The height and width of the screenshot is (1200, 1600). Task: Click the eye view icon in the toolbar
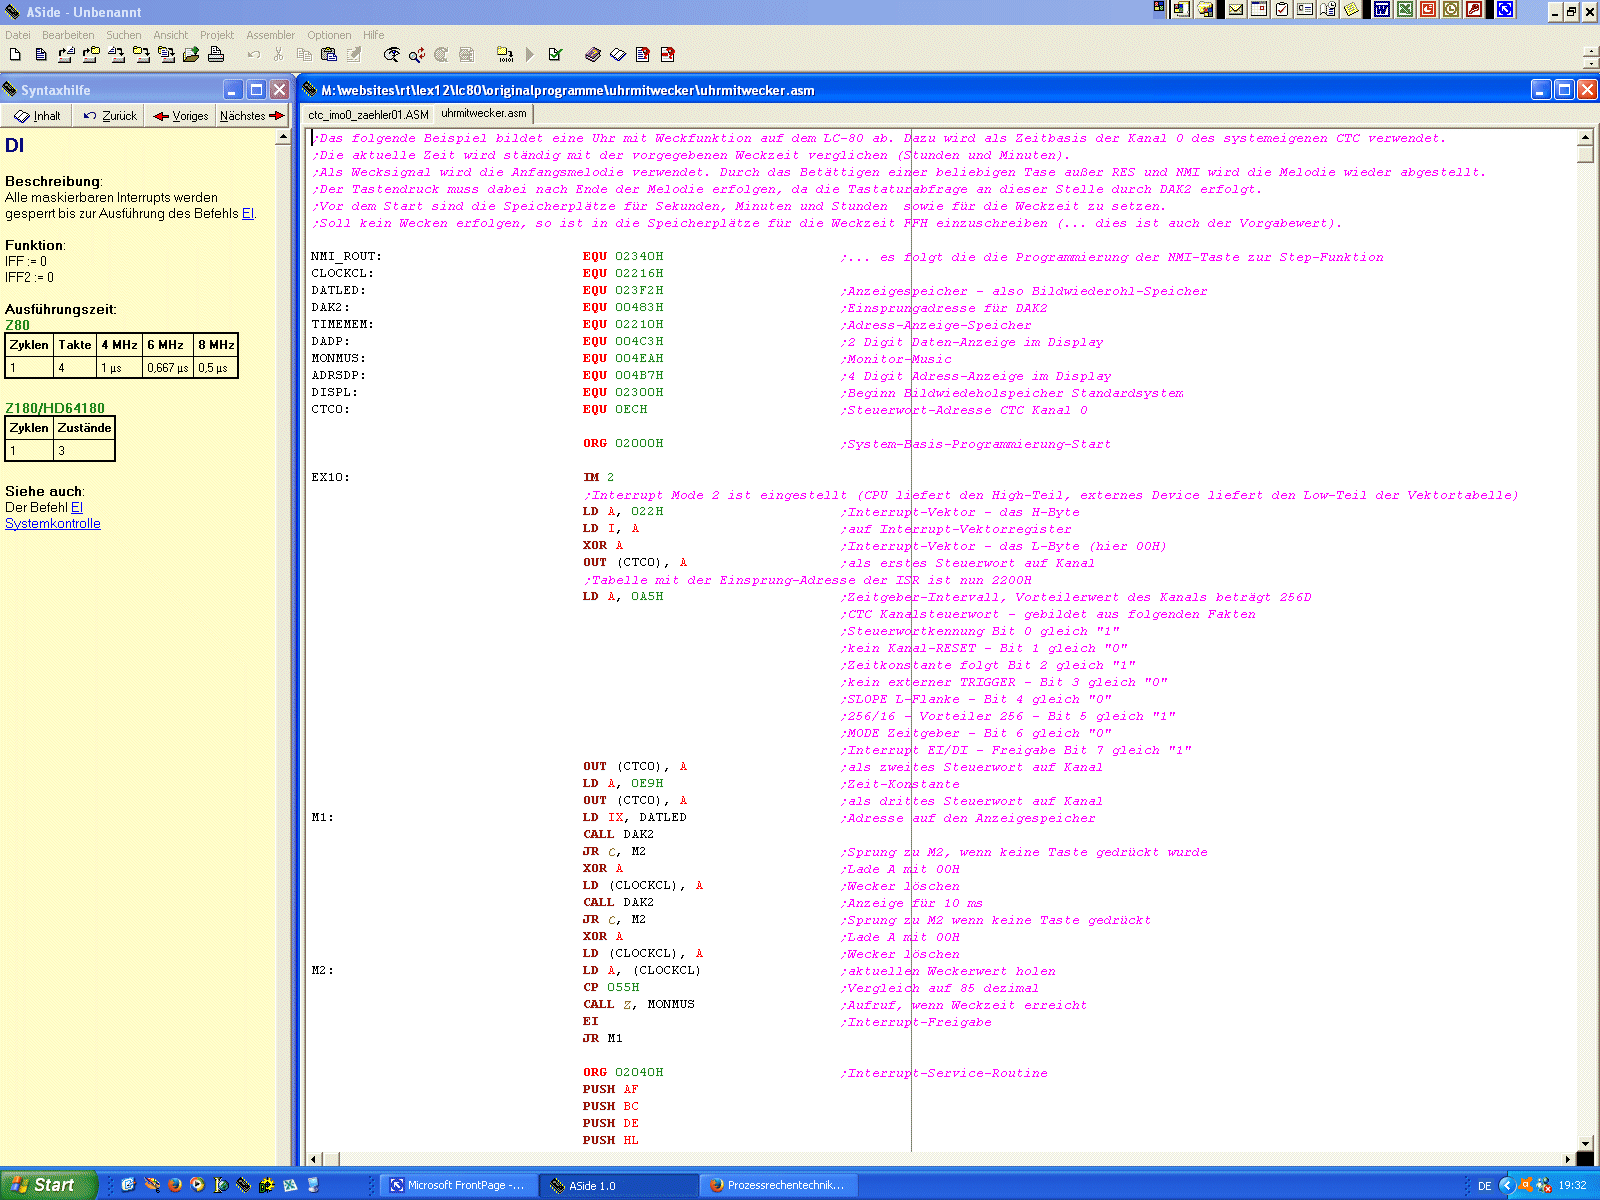(392, 55)
